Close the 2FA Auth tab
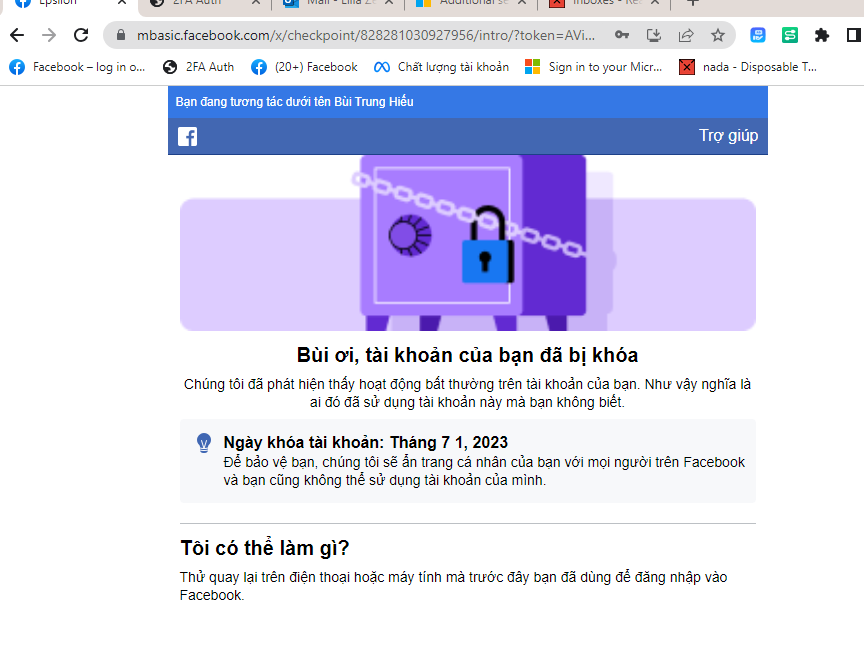 (x=256, y=2)
